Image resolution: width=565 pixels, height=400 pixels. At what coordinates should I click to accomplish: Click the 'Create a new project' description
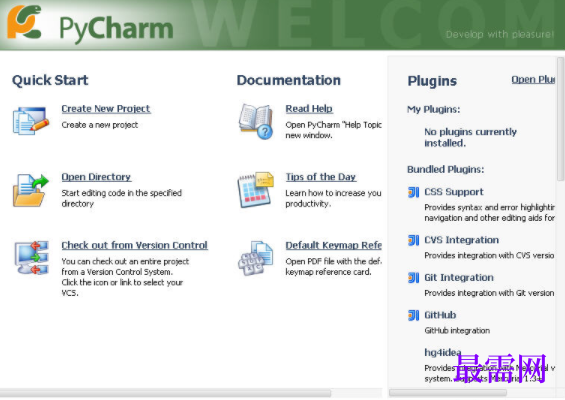100,125
